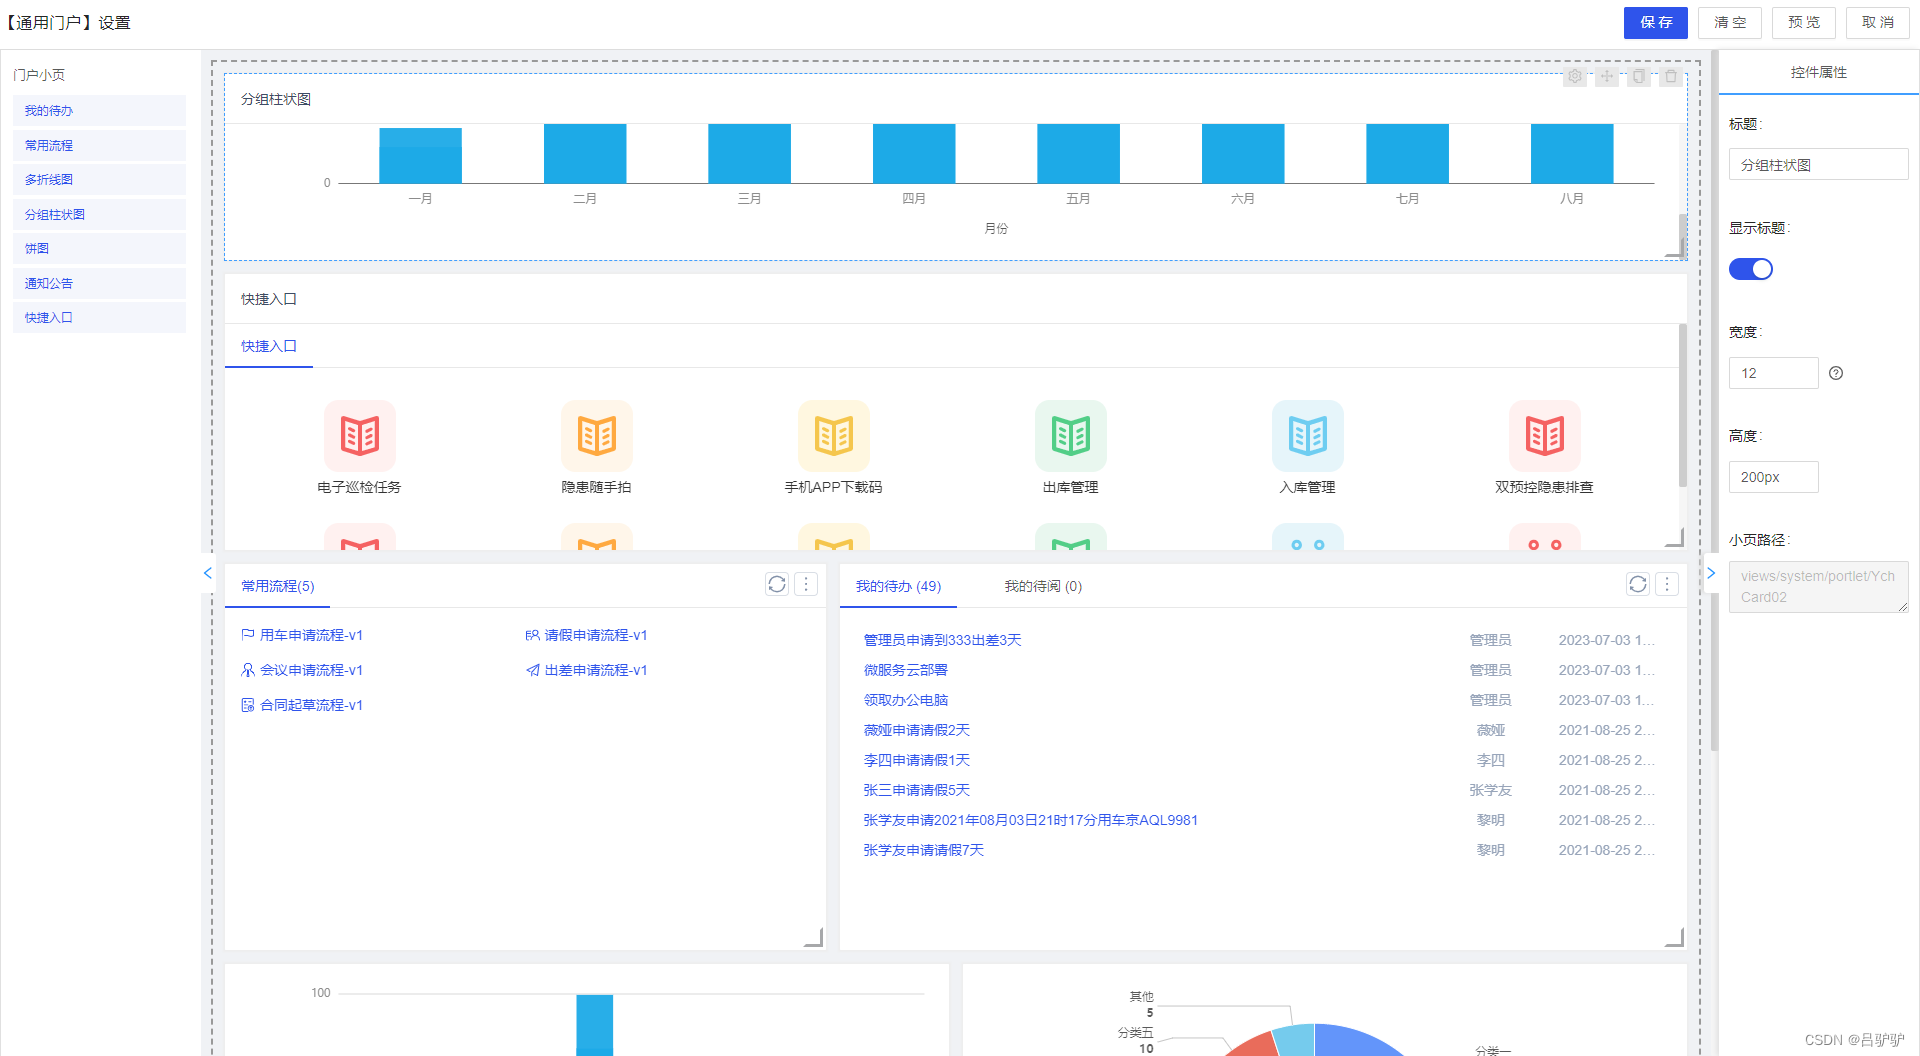Click the 八月 bar in the 分组柱状图 chart
Viewport: 1920px width, 1056px height.
pos(1572,153)
